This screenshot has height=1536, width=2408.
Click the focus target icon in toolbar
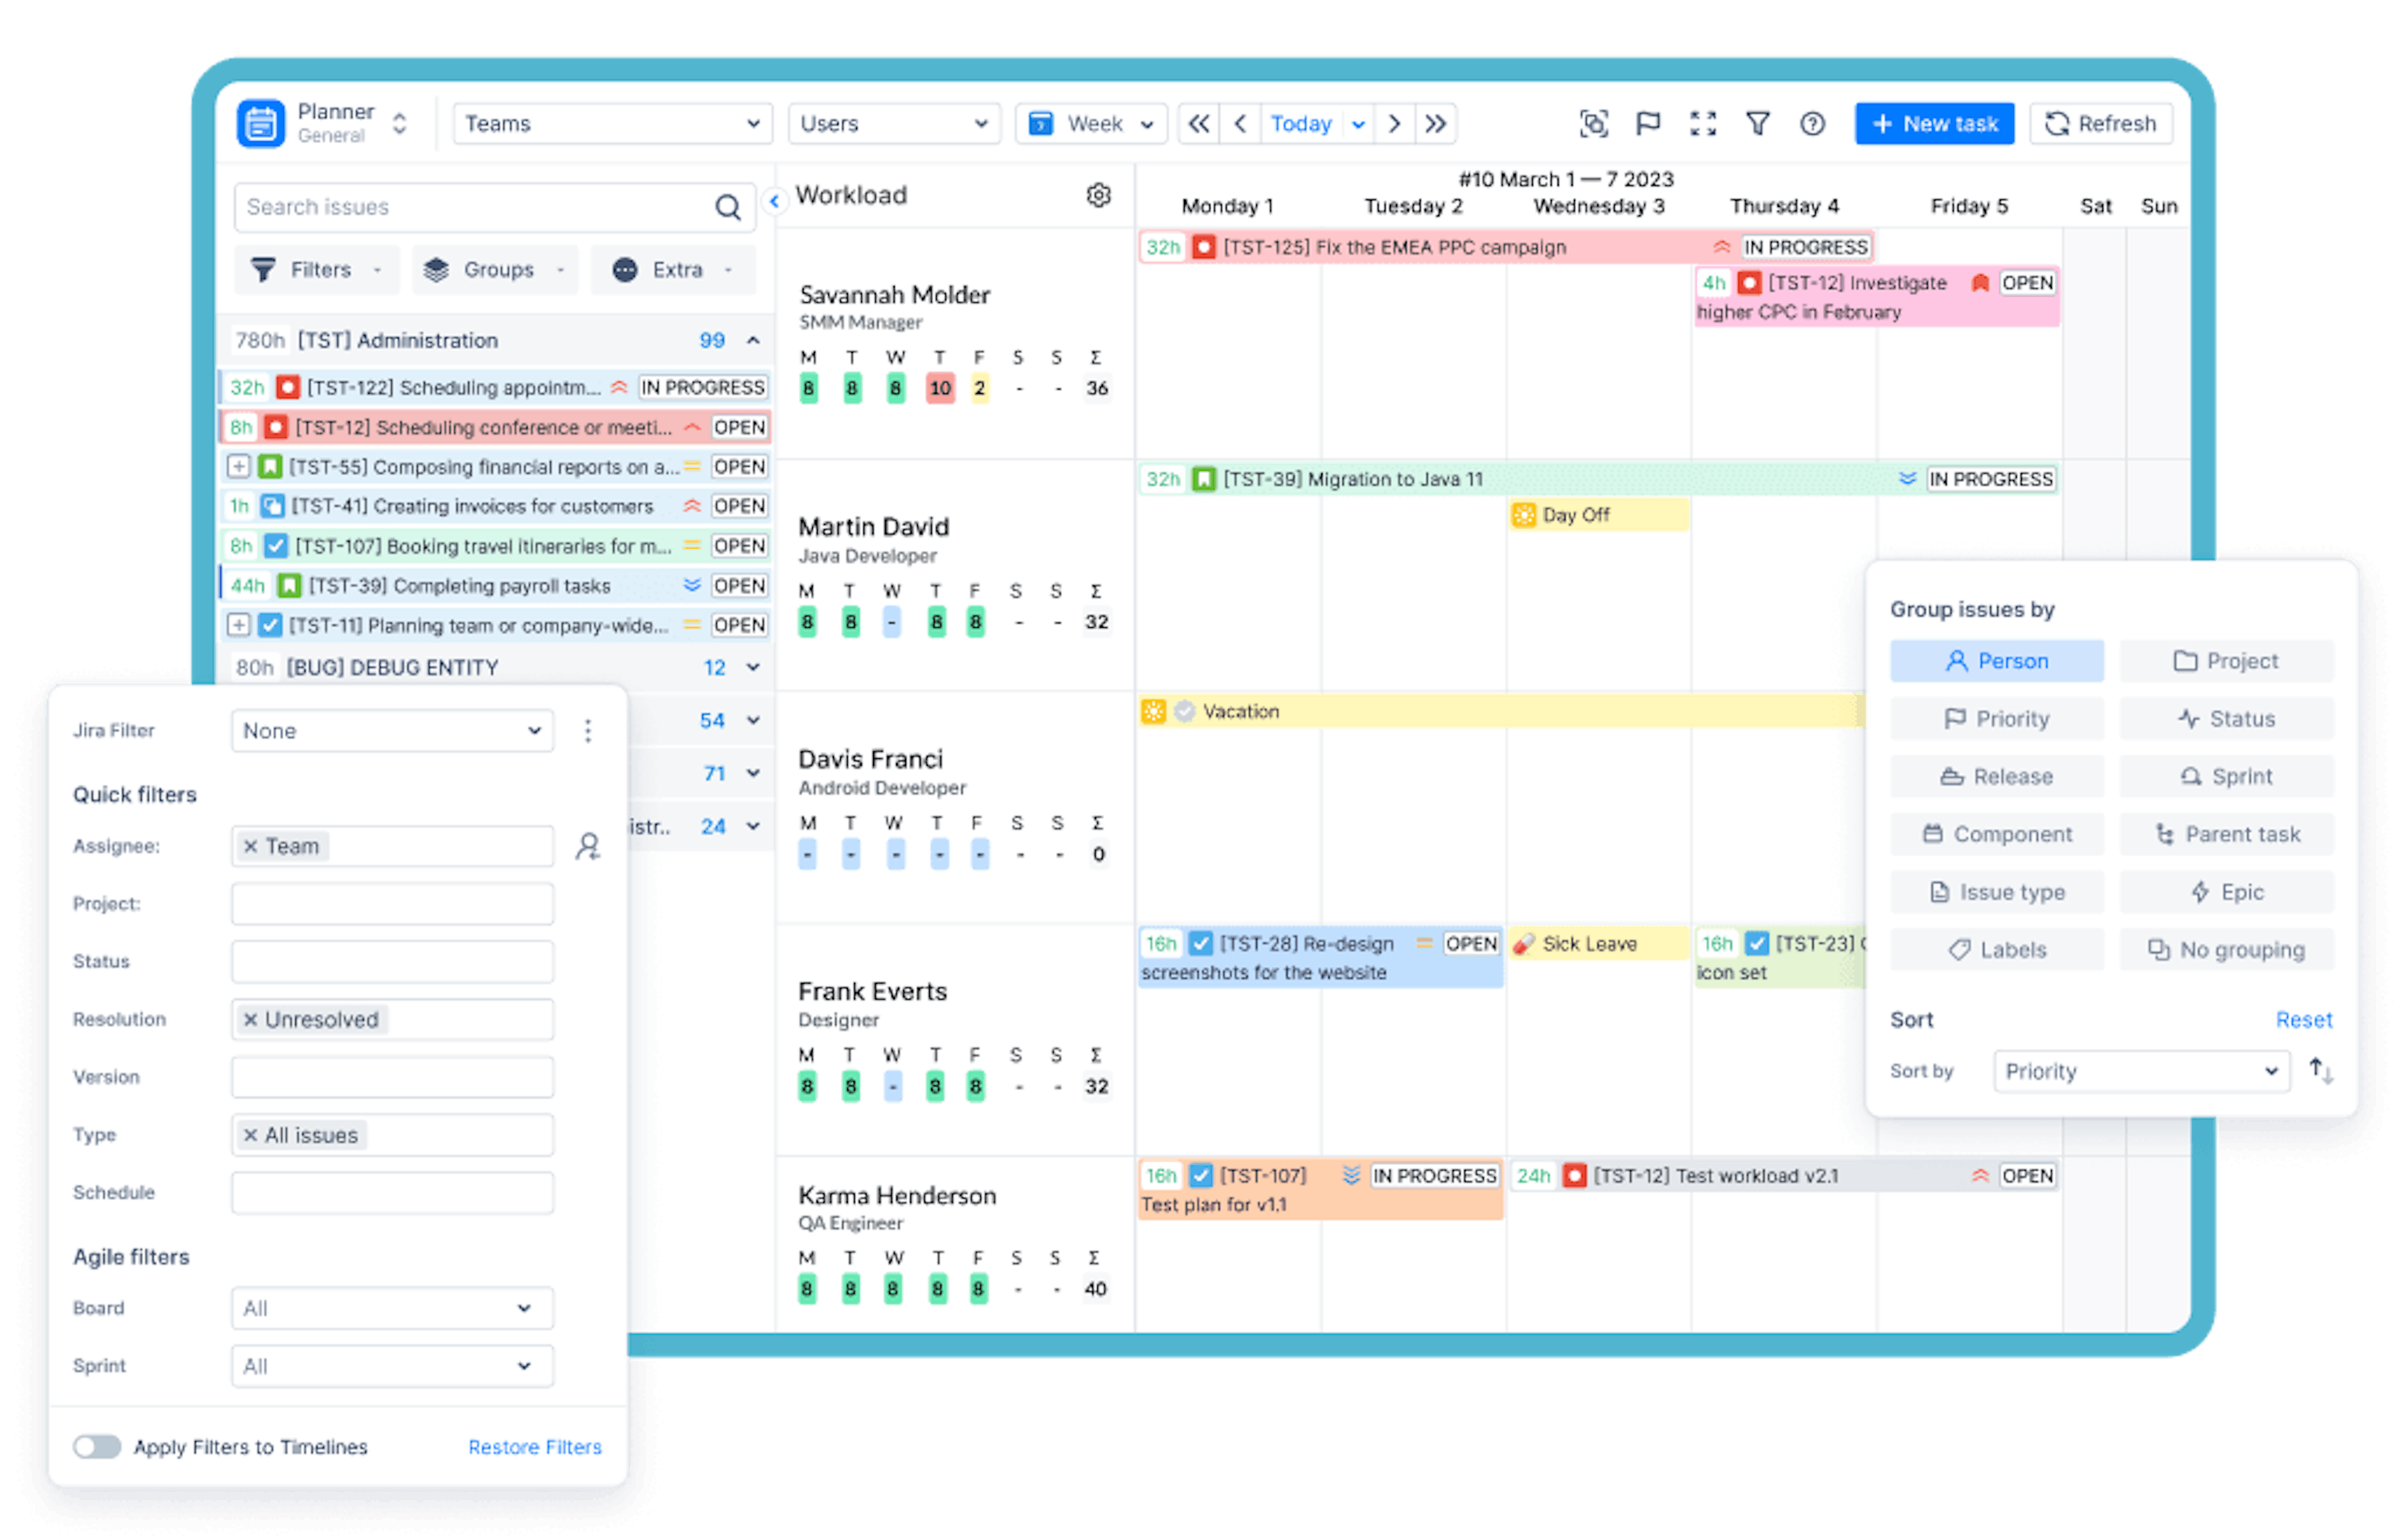click(x=1593, y=124)
